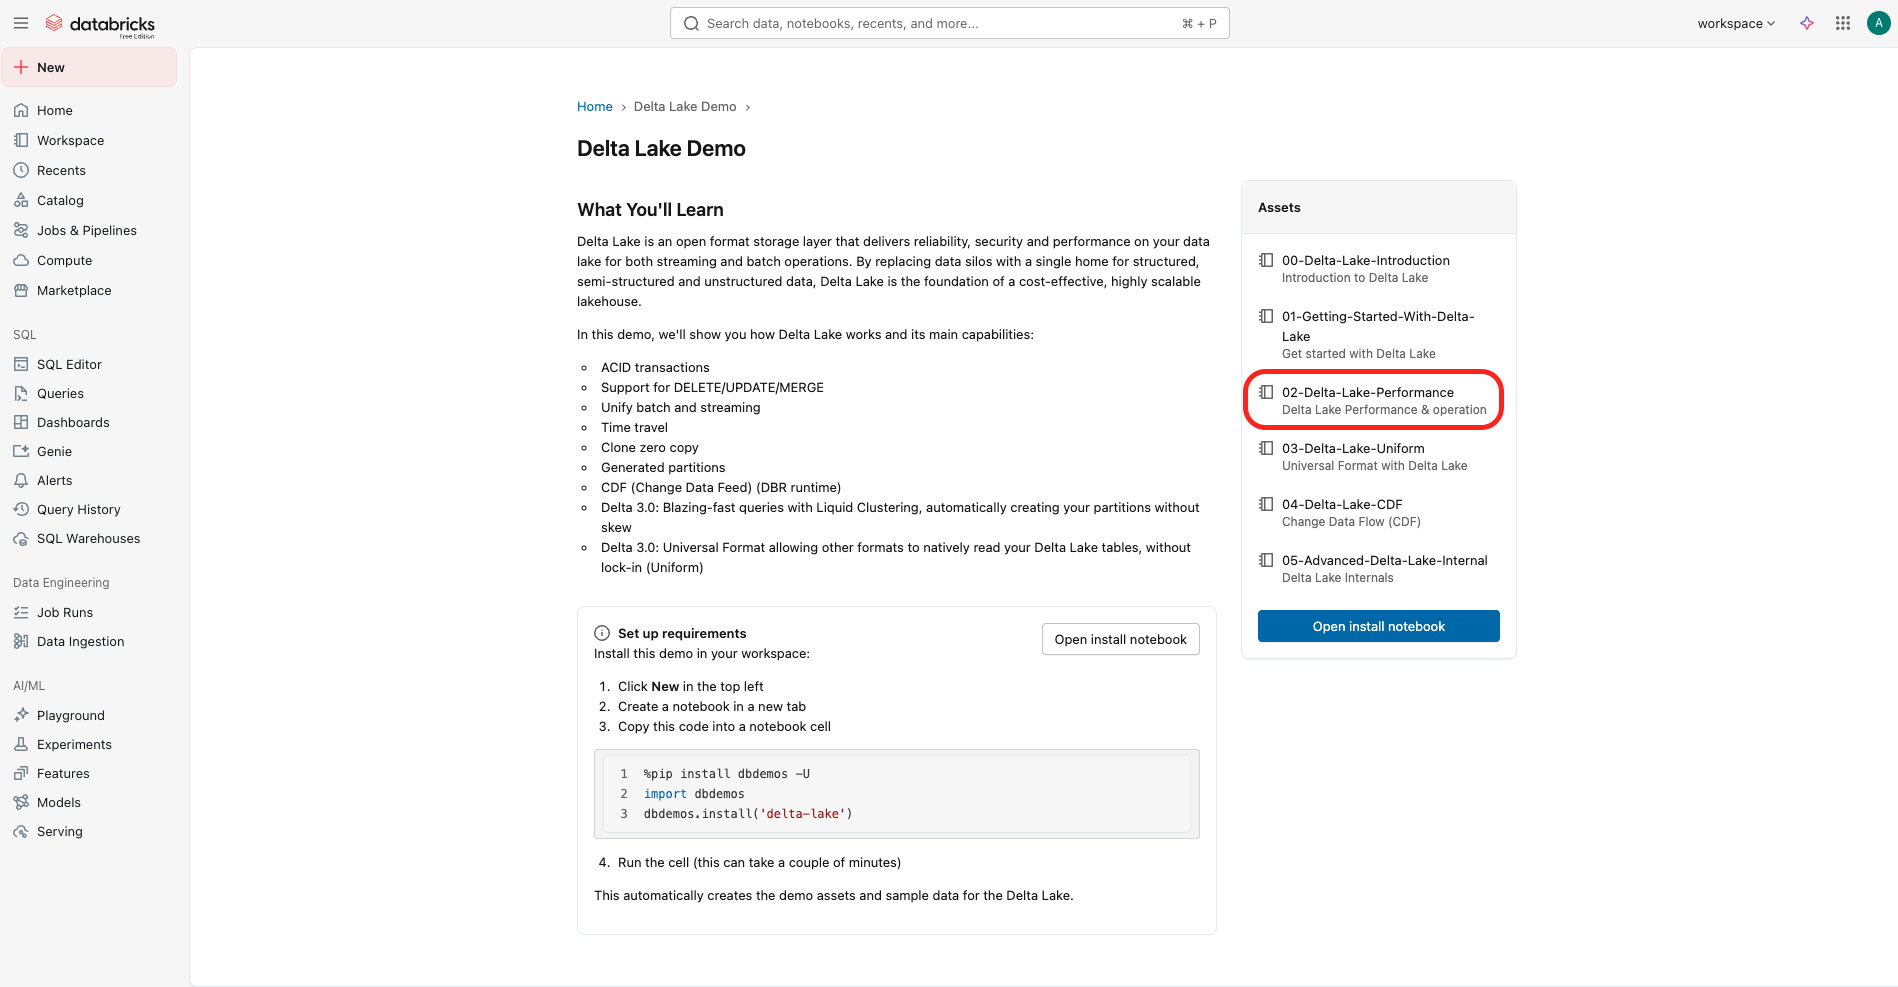Image resolution: width=1898 pixels, height=987 pixels.
Task: Open the Databricks Assistant sparkle icon
Action: tap(1808, 23)
